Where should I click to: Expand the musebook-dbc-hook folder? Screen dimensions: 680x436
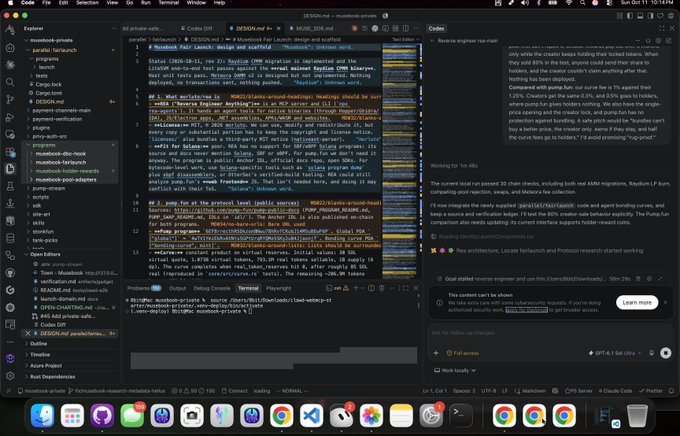(61, 154)
